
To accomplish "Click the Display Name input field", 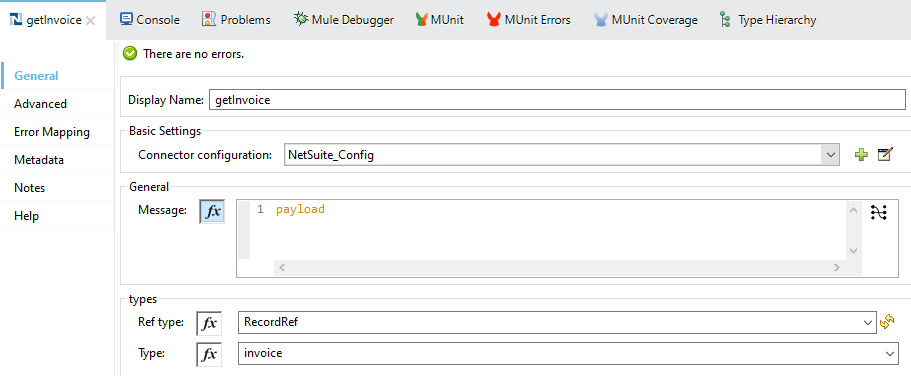I will coord(557,99).
